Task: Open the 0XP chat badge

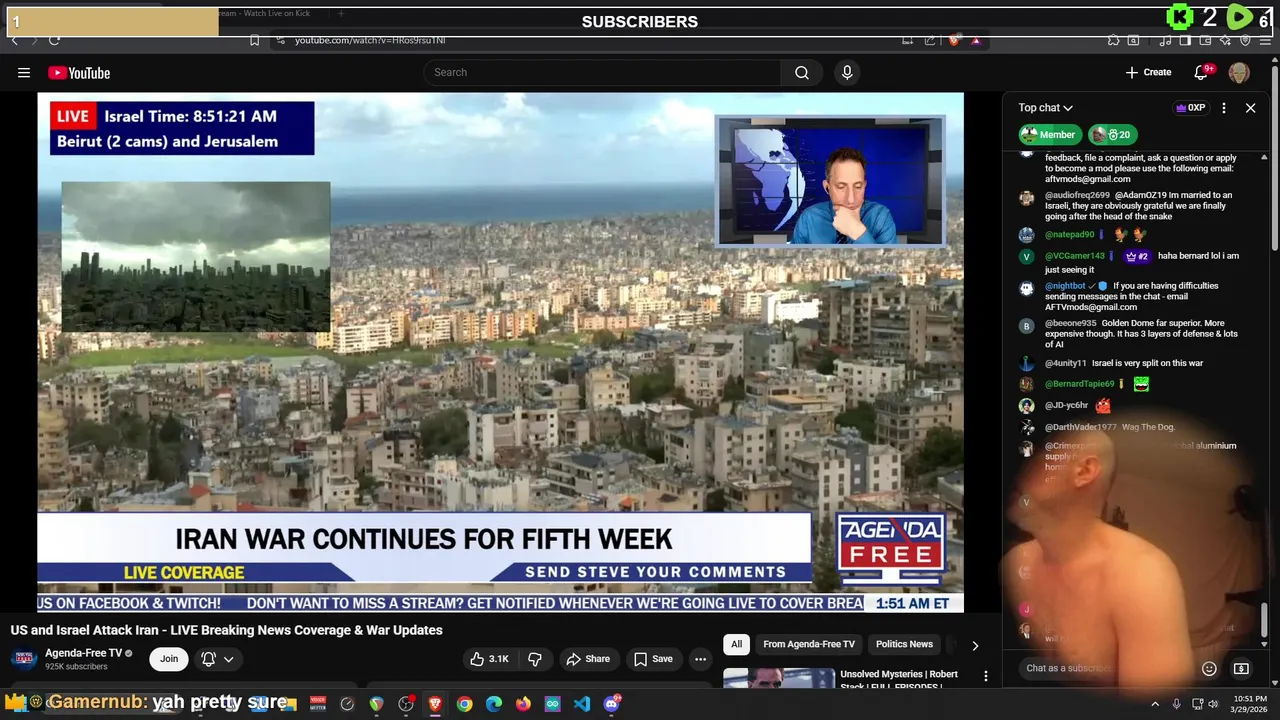Action: [1190, 107]
